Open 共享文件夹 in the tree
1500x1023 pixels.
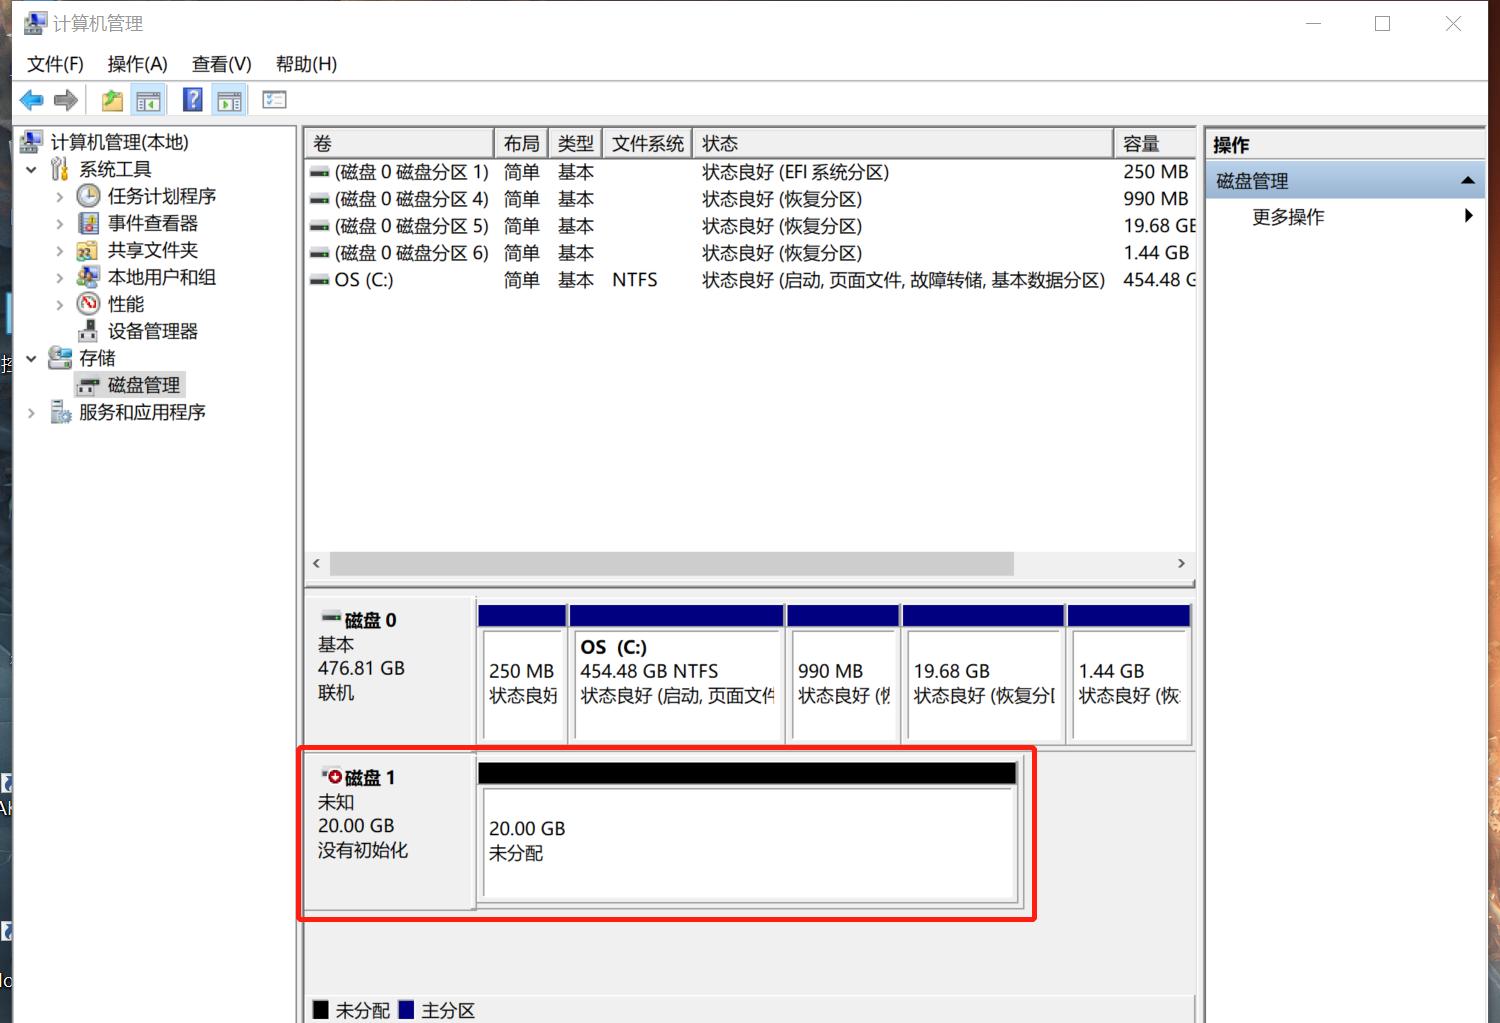click(x=153, y=250)
